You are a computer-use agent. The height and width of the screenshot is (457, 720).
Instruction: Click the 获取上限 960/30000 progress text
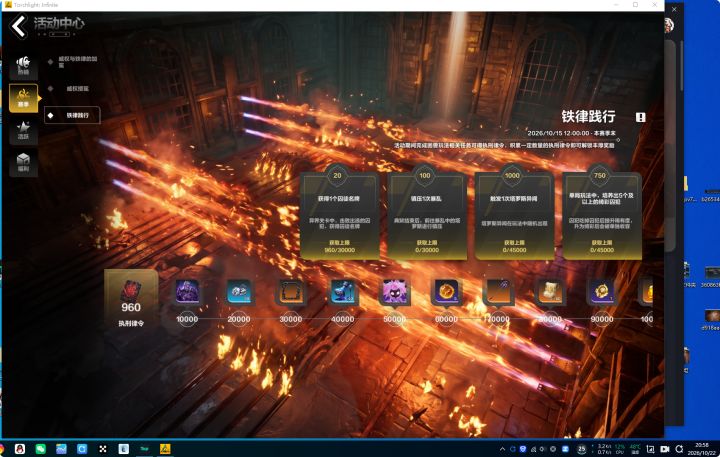click(339, 246)
